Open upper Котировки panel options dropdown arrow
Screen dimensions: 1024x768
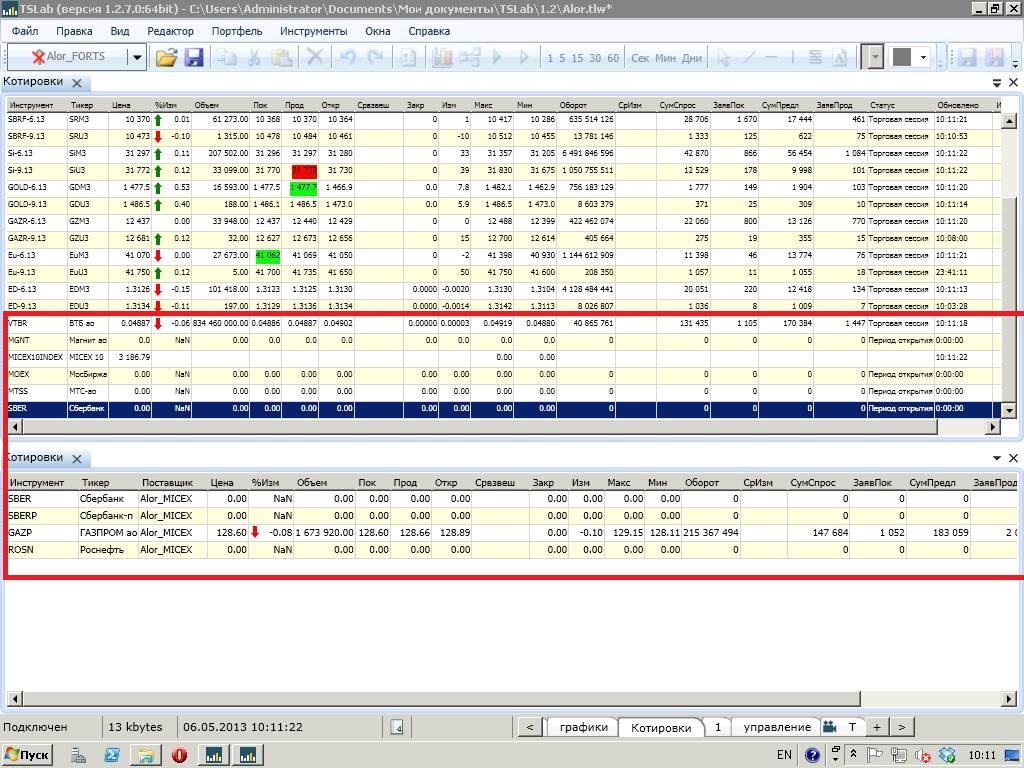coord(997,83)
